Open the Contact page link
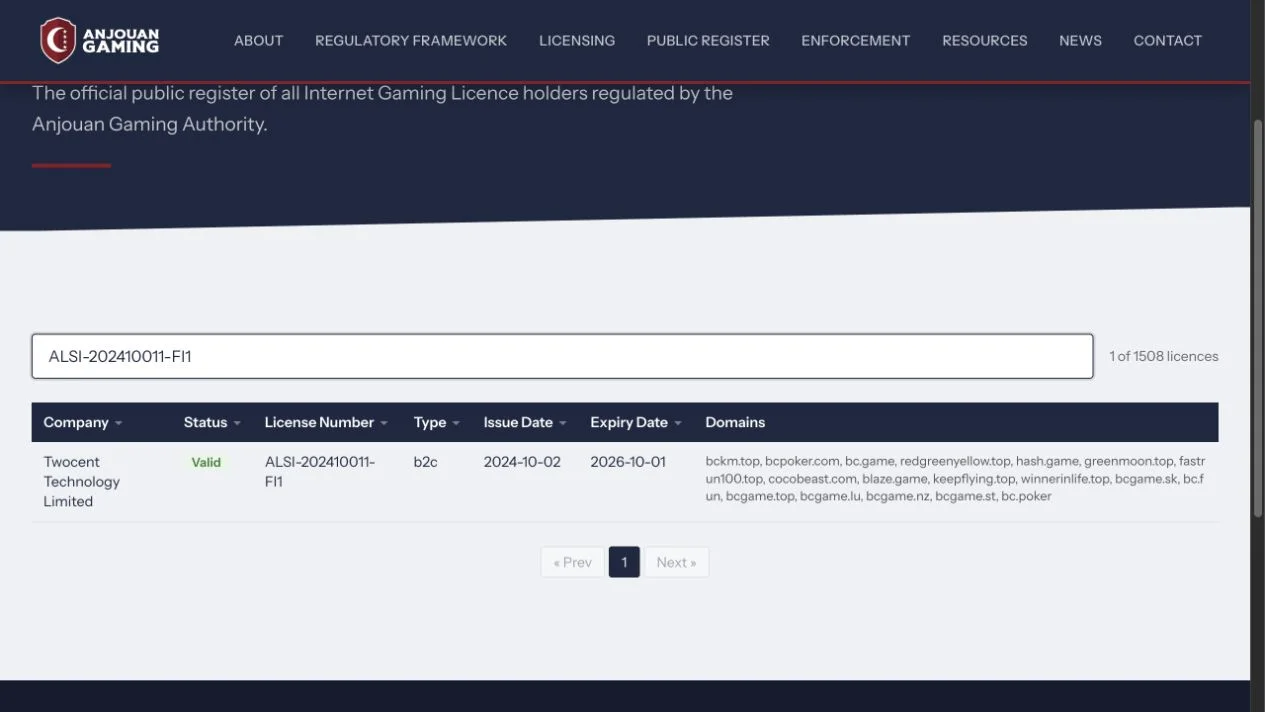 pyautogui.click(x=1167, y=41)
